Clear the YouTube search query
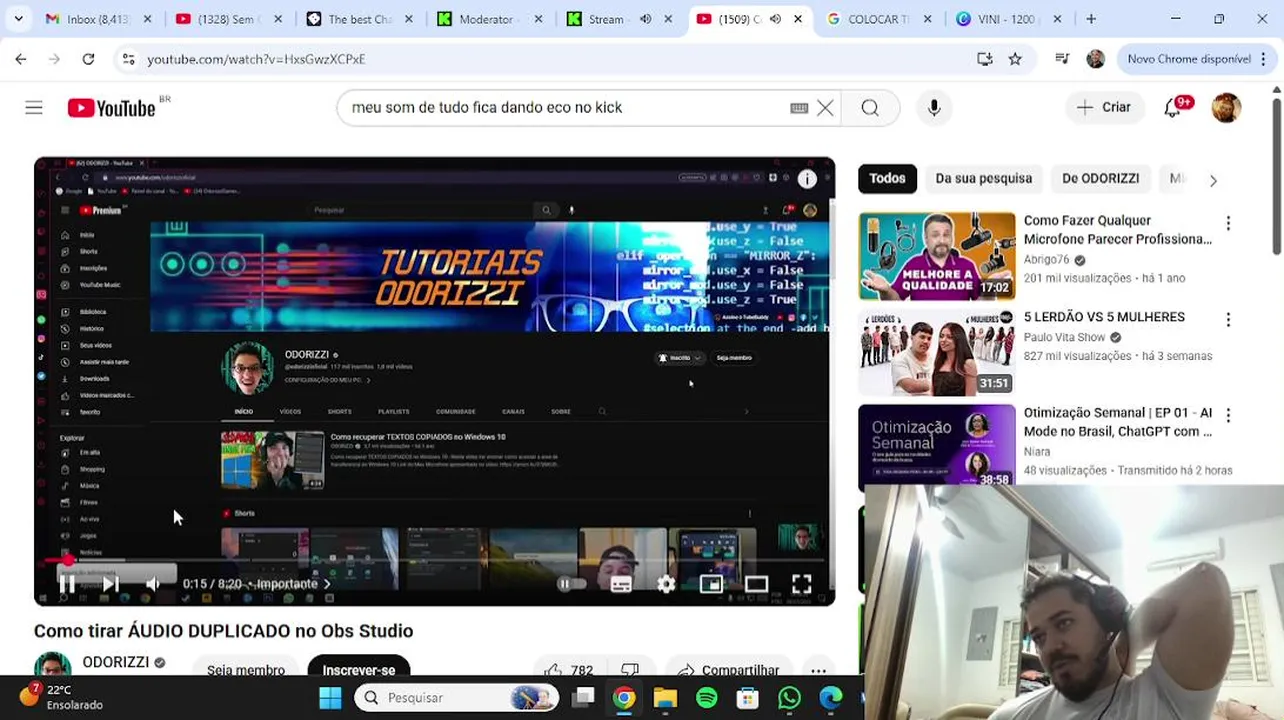Viewport: 1284px width, 720px height. (x=825, y=108)
